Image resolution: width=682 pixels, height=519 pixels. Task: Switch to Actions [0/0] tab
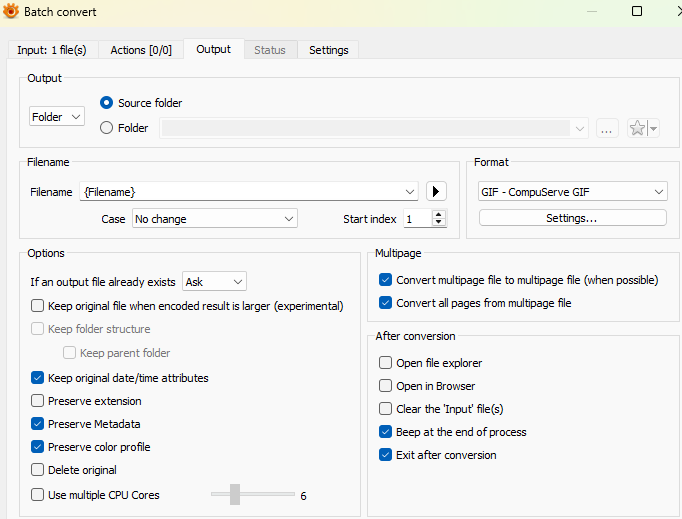click(x=141, y=50)
